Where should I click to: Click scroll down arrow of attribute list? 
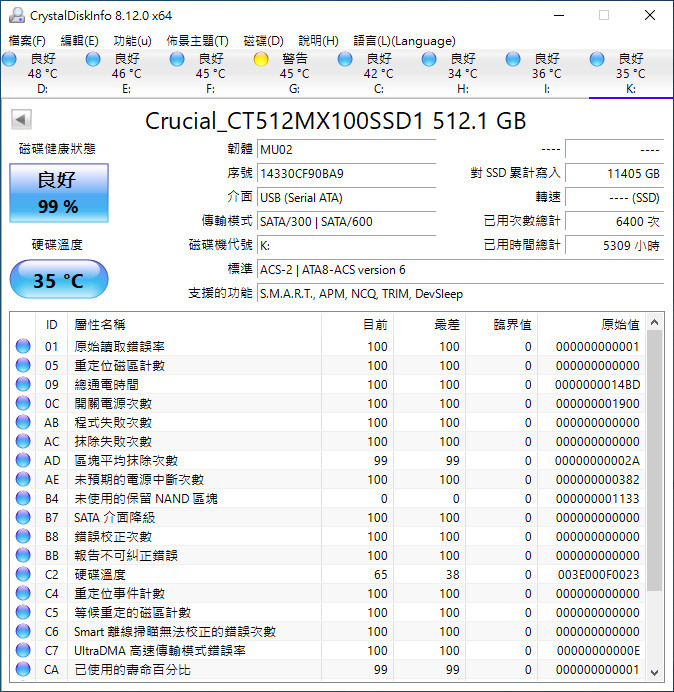[x=655, y=673]
